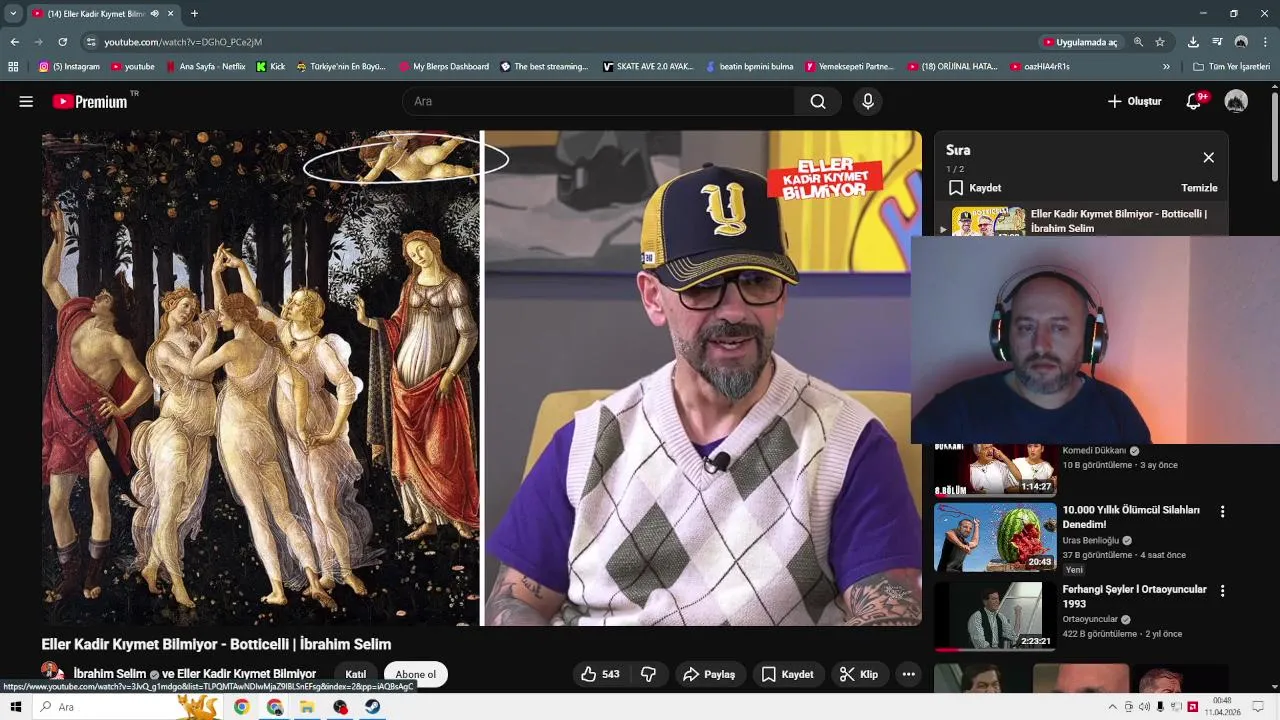This screenshot has height=720, width=1280.
Task: Create a clip with Klip button
Action: [x=859, y=674]
